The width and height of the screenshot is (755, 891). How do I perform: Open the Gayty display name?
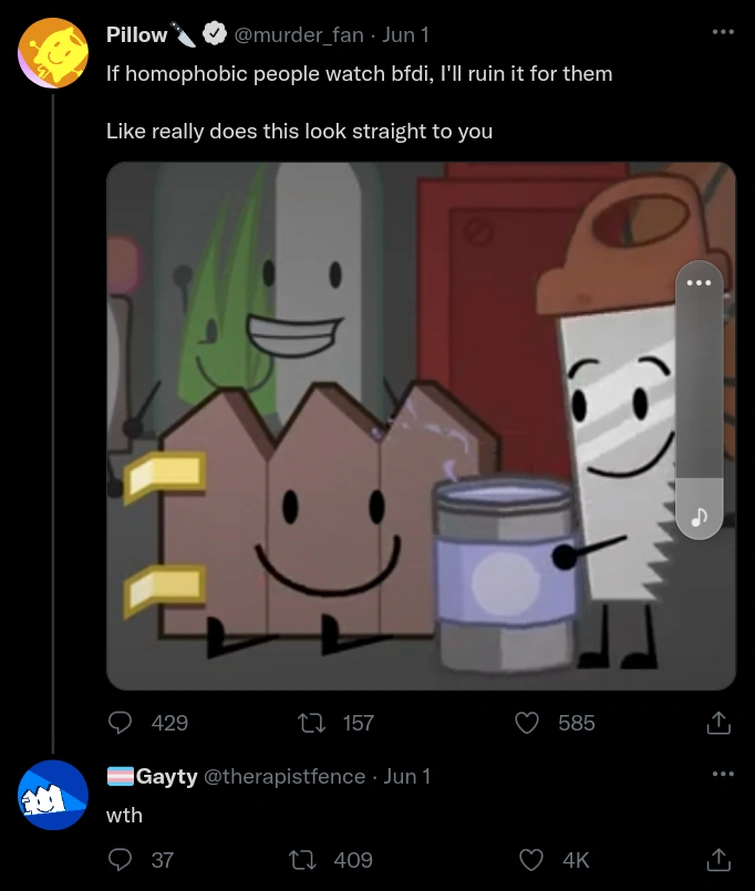click(166, 776)
